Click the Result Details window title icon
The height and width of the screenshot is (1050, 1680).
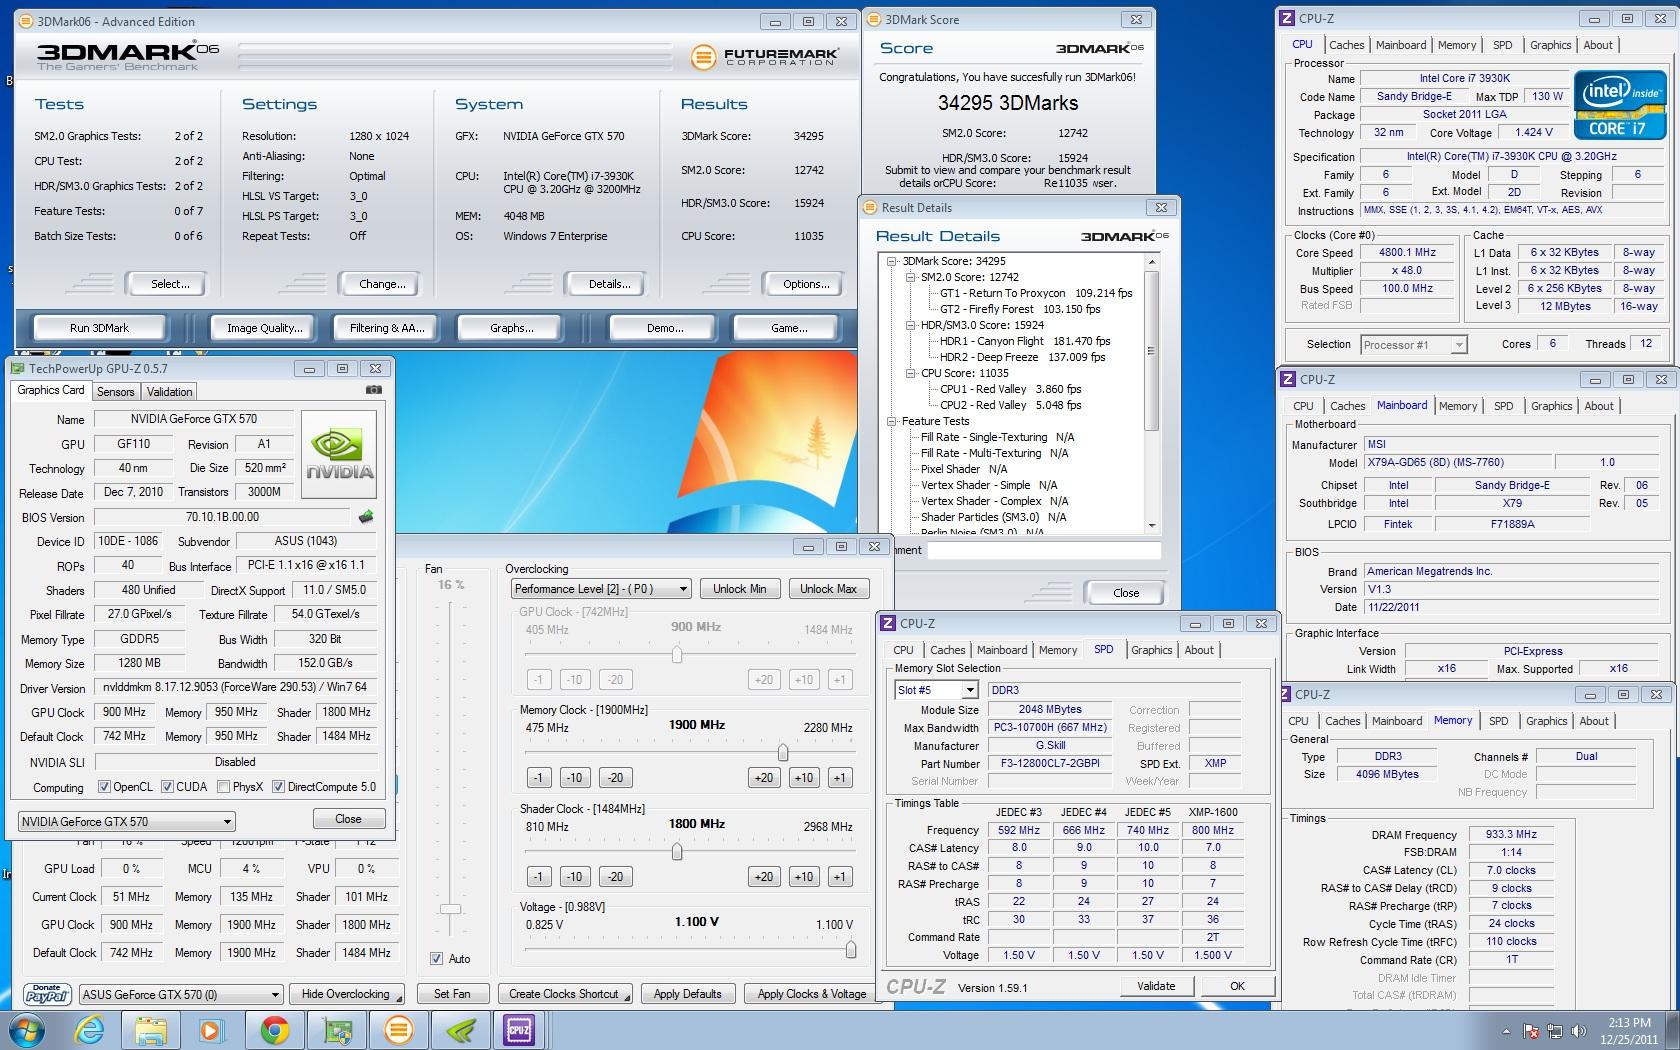click(870, 207)
